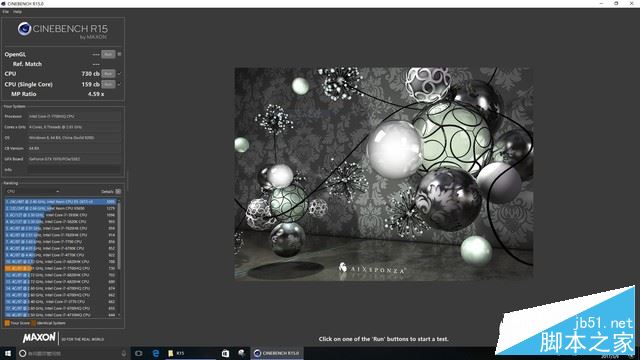Click the Your Score orange legend swatch
This screenshot has height=360, width=640.
(7, 323)
